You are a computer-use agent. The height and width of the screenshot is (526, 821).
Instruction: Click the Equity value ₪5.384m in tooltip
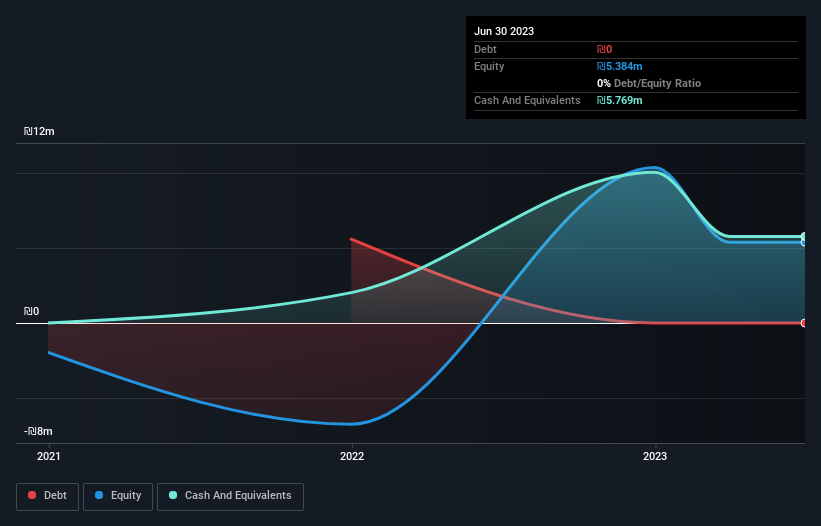coord(619,66)
